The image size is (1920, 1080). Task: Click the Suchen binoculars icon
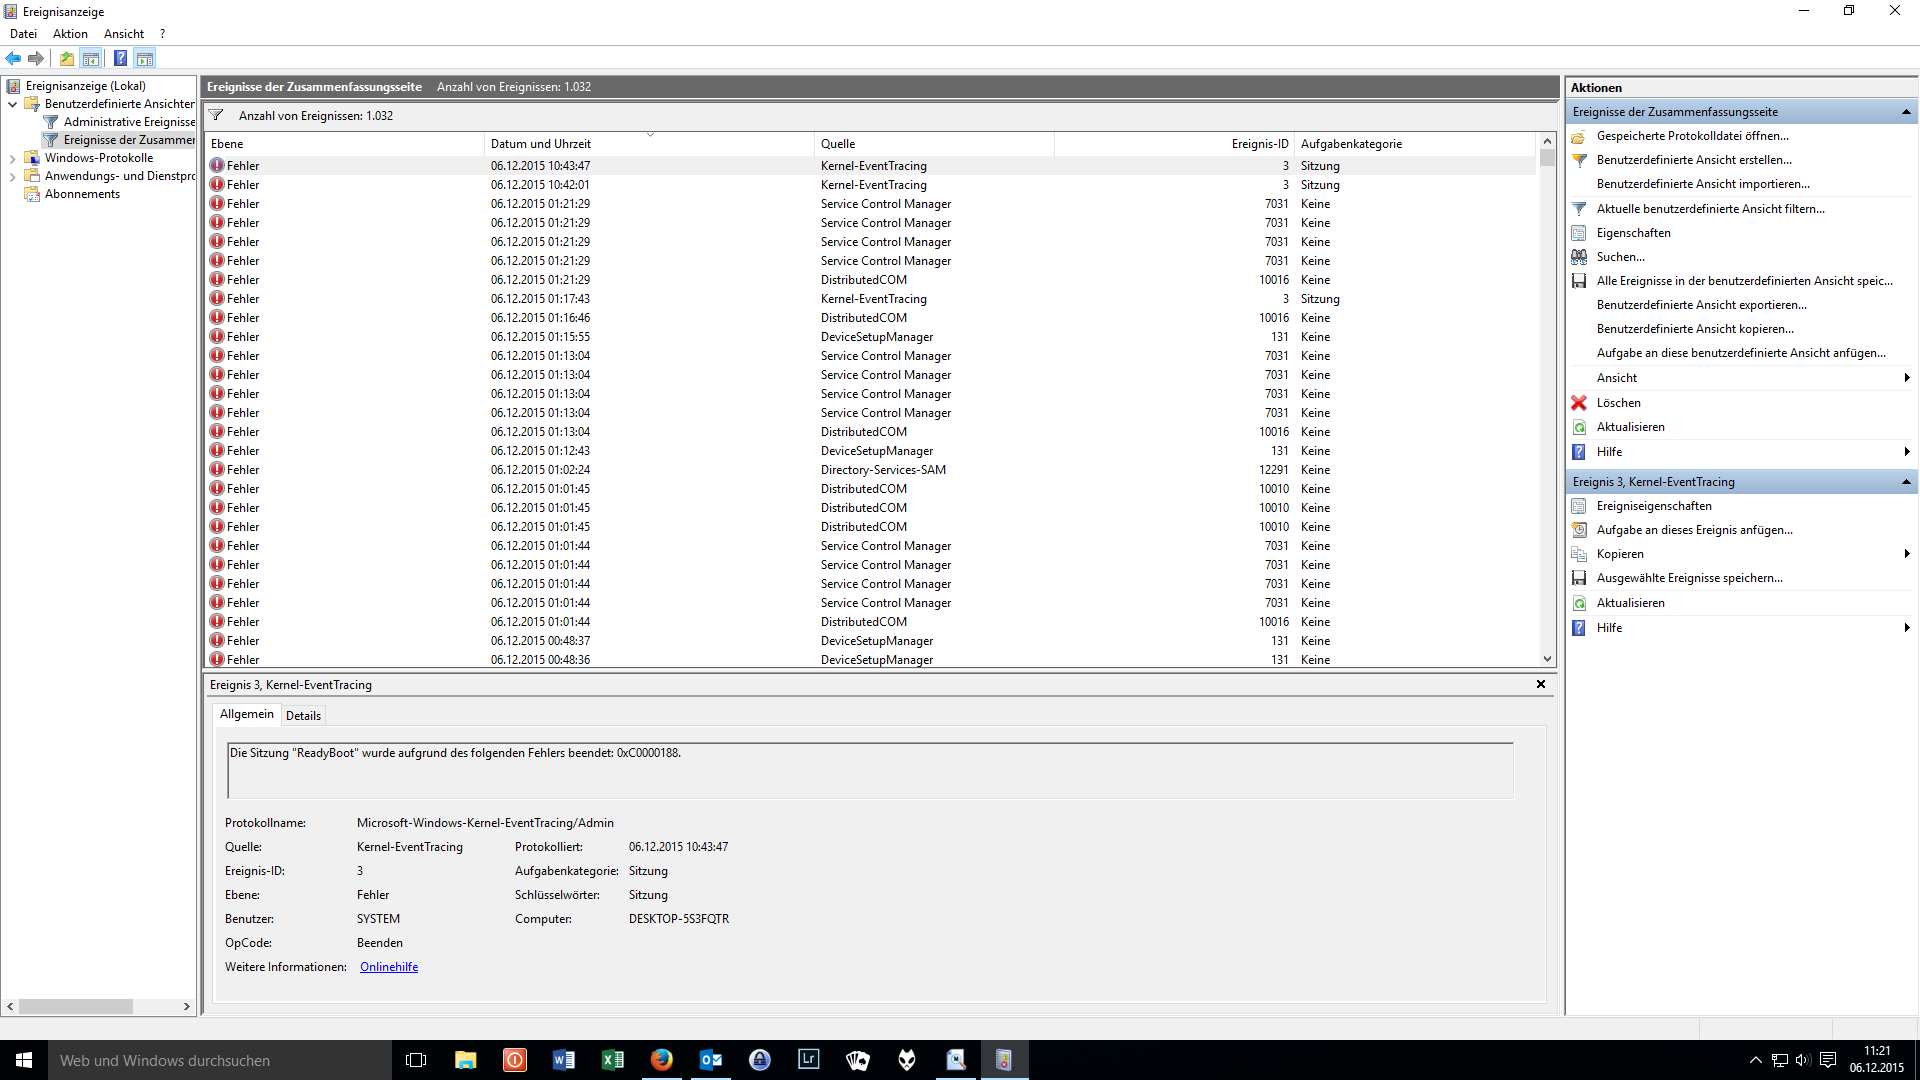[x=1579, y=257]
